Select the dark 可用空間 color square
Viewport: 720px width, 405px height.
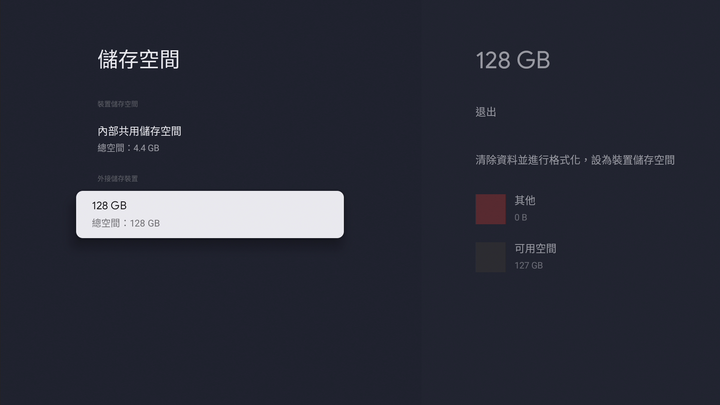click(490, 257)
